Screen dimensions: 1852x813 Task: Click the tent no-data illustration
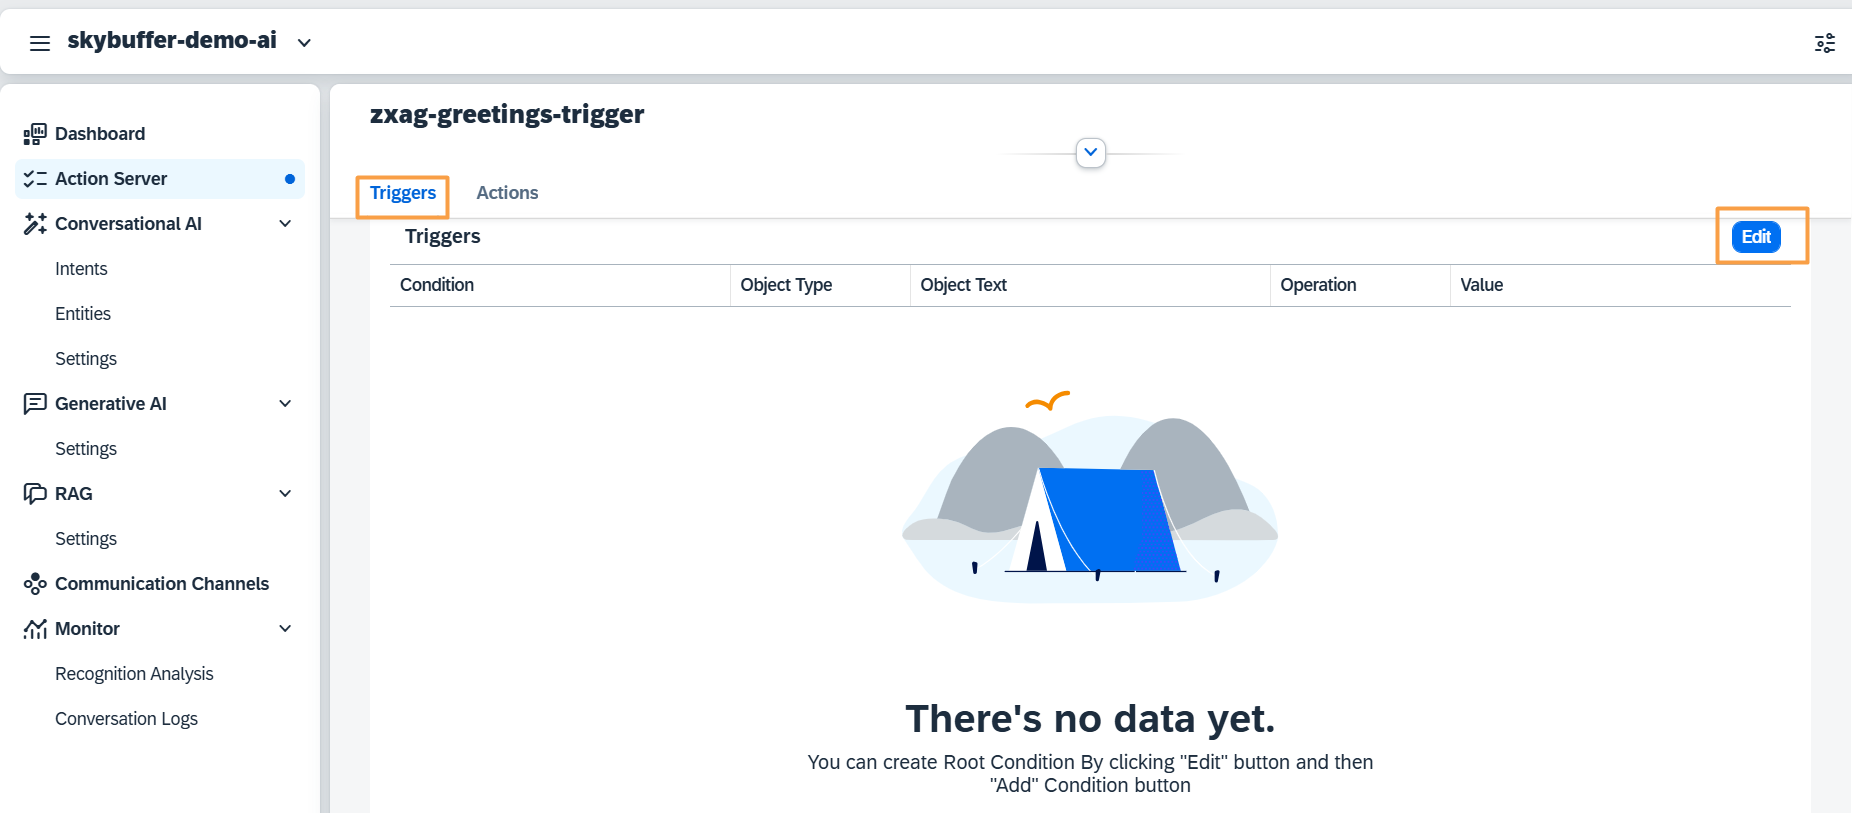tap(1090, 497)
